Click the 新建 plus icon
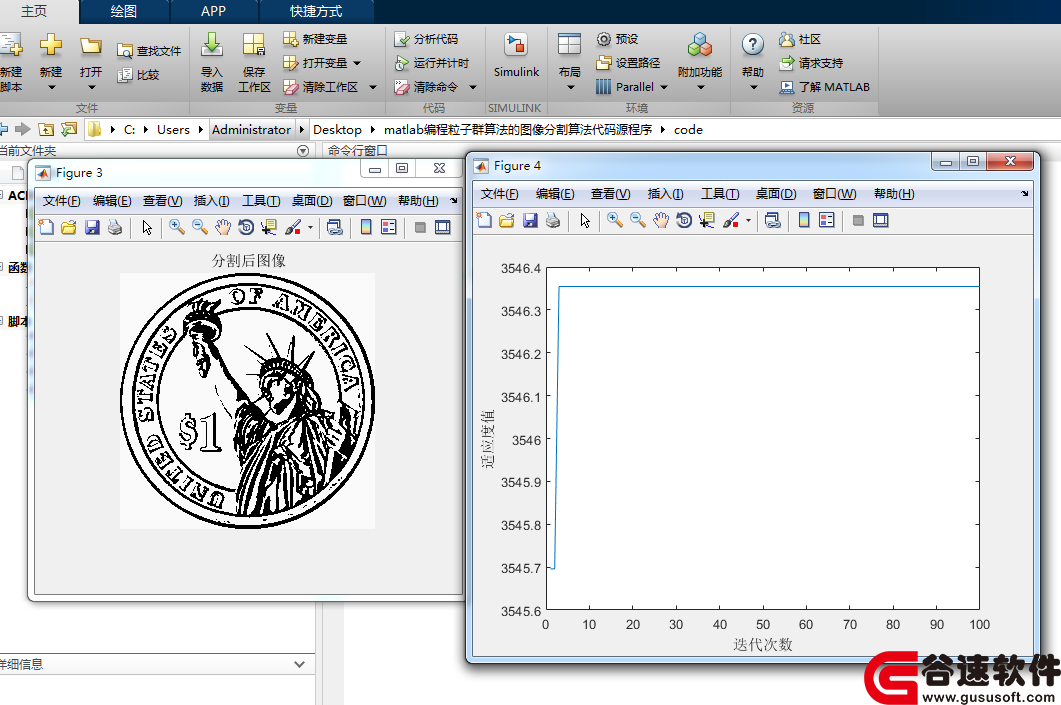 pyautogui.click(x=51, y=46)
